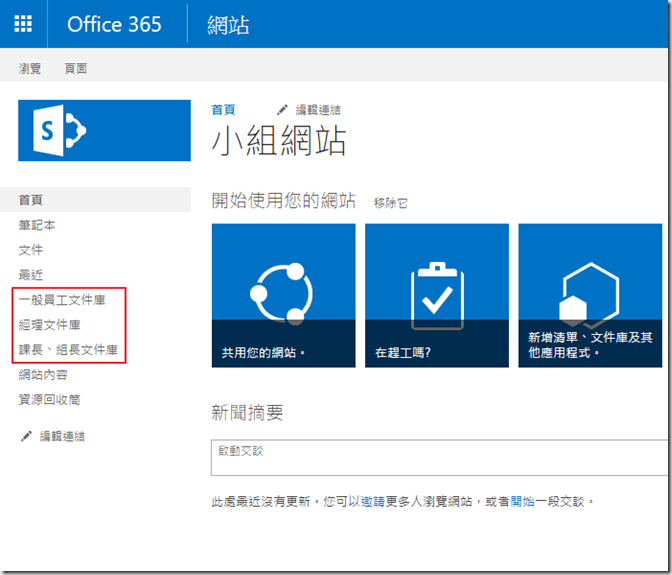
Task: Click the pencil icon in the left sidebar
Action: coord(26,436)
